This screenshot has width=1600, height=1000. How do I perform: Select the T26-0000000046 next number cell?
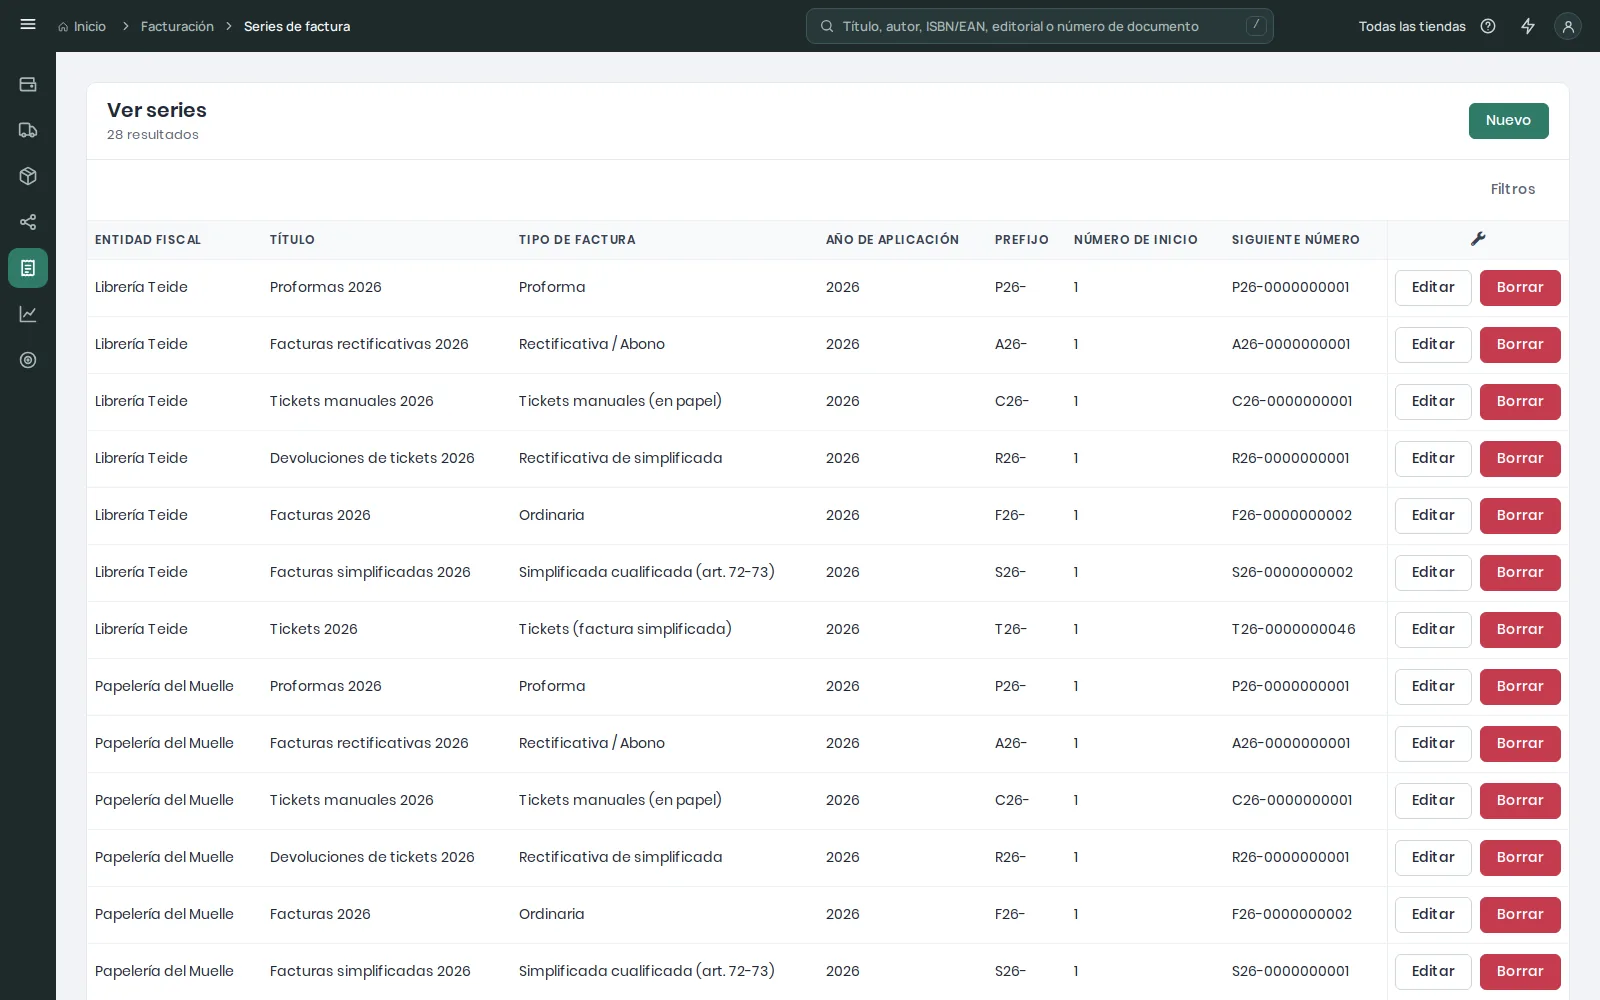[x=1294, y=629]
